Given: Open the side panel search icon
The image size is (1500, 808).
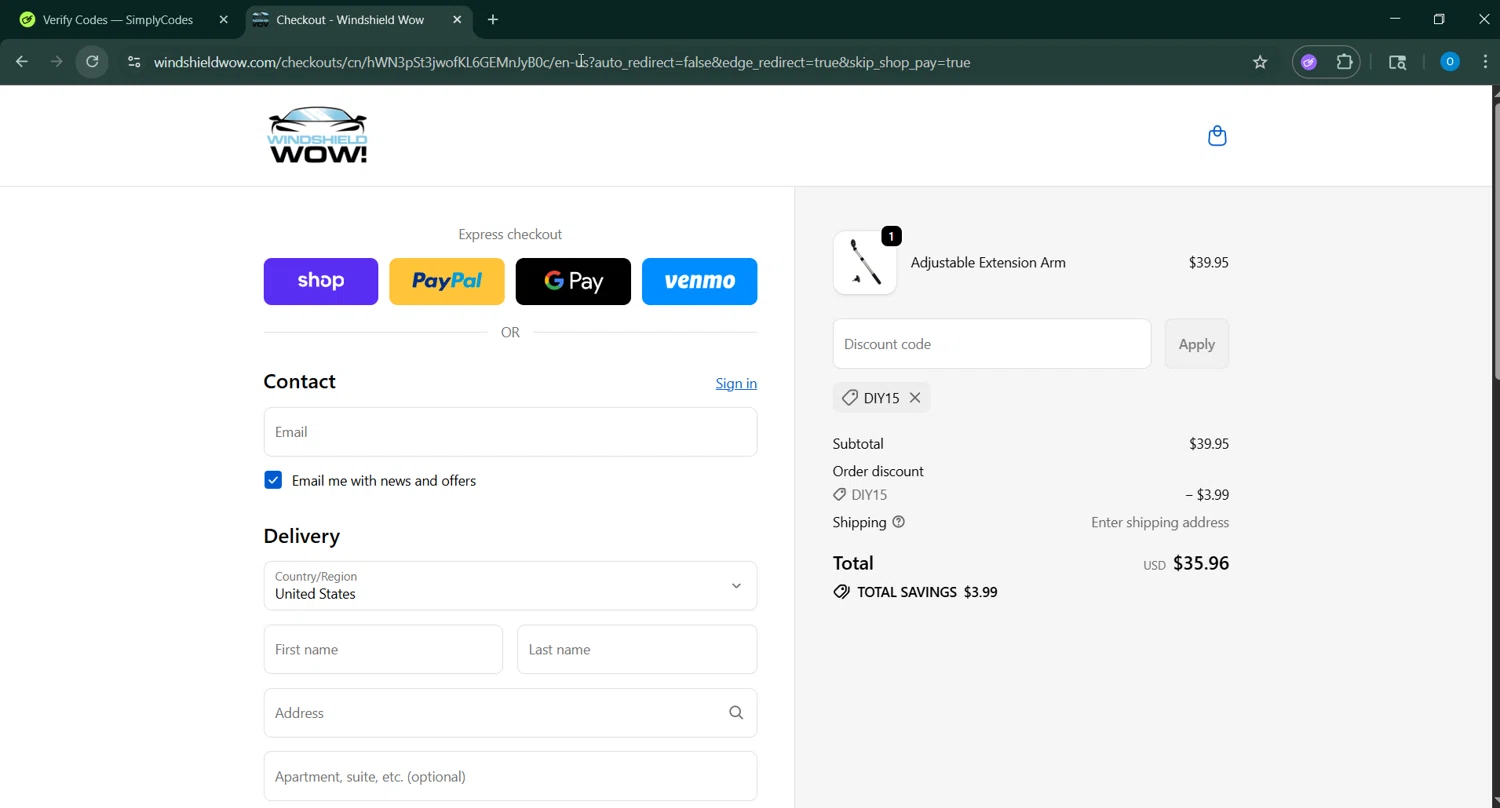Looking at the screenshot, I should pyautogui.click(x=1398, y=62).
